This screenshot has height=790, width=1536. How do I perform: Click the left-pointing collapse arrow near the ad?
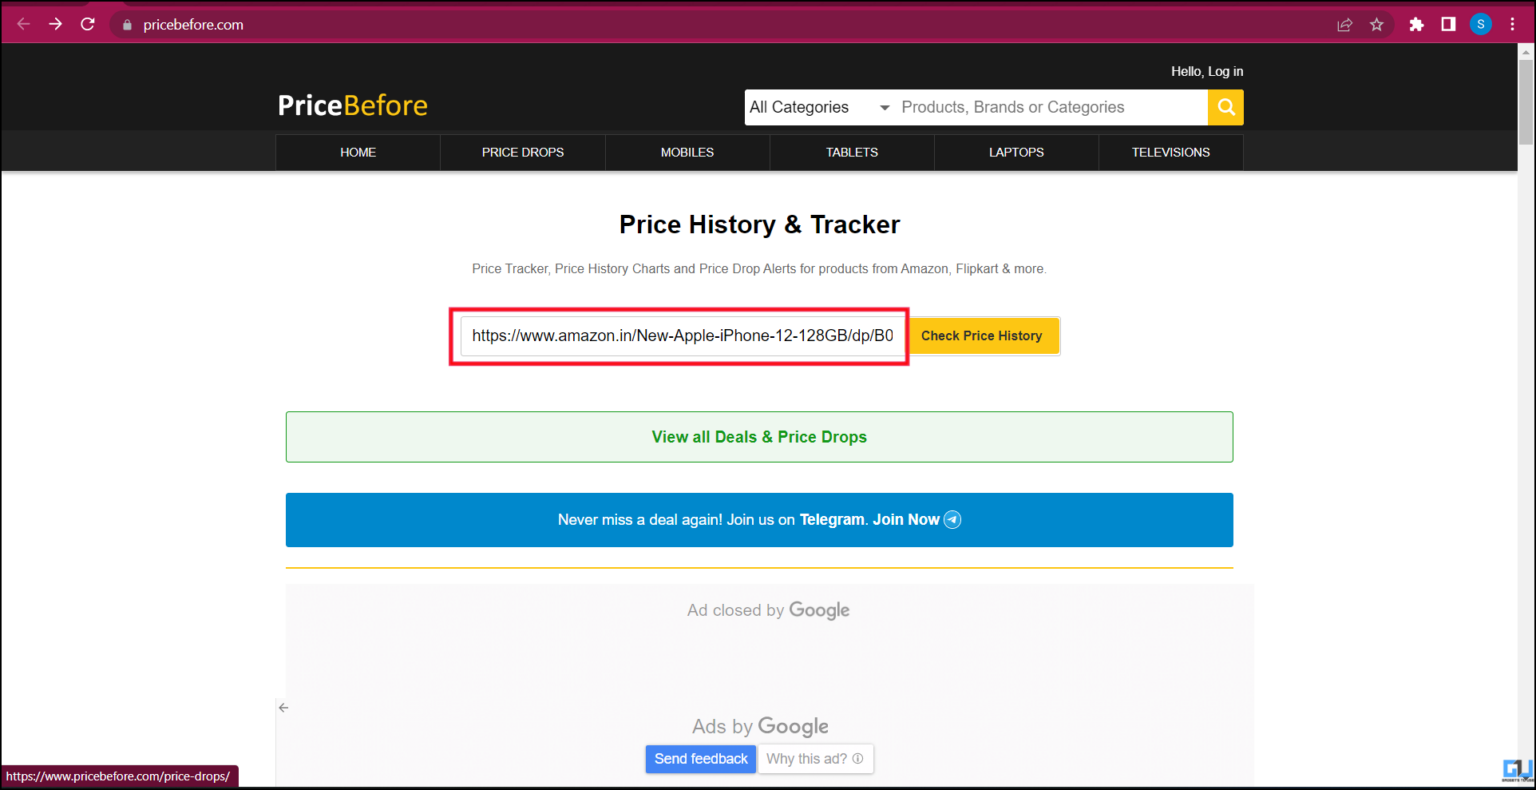click(x=283, y=707)
